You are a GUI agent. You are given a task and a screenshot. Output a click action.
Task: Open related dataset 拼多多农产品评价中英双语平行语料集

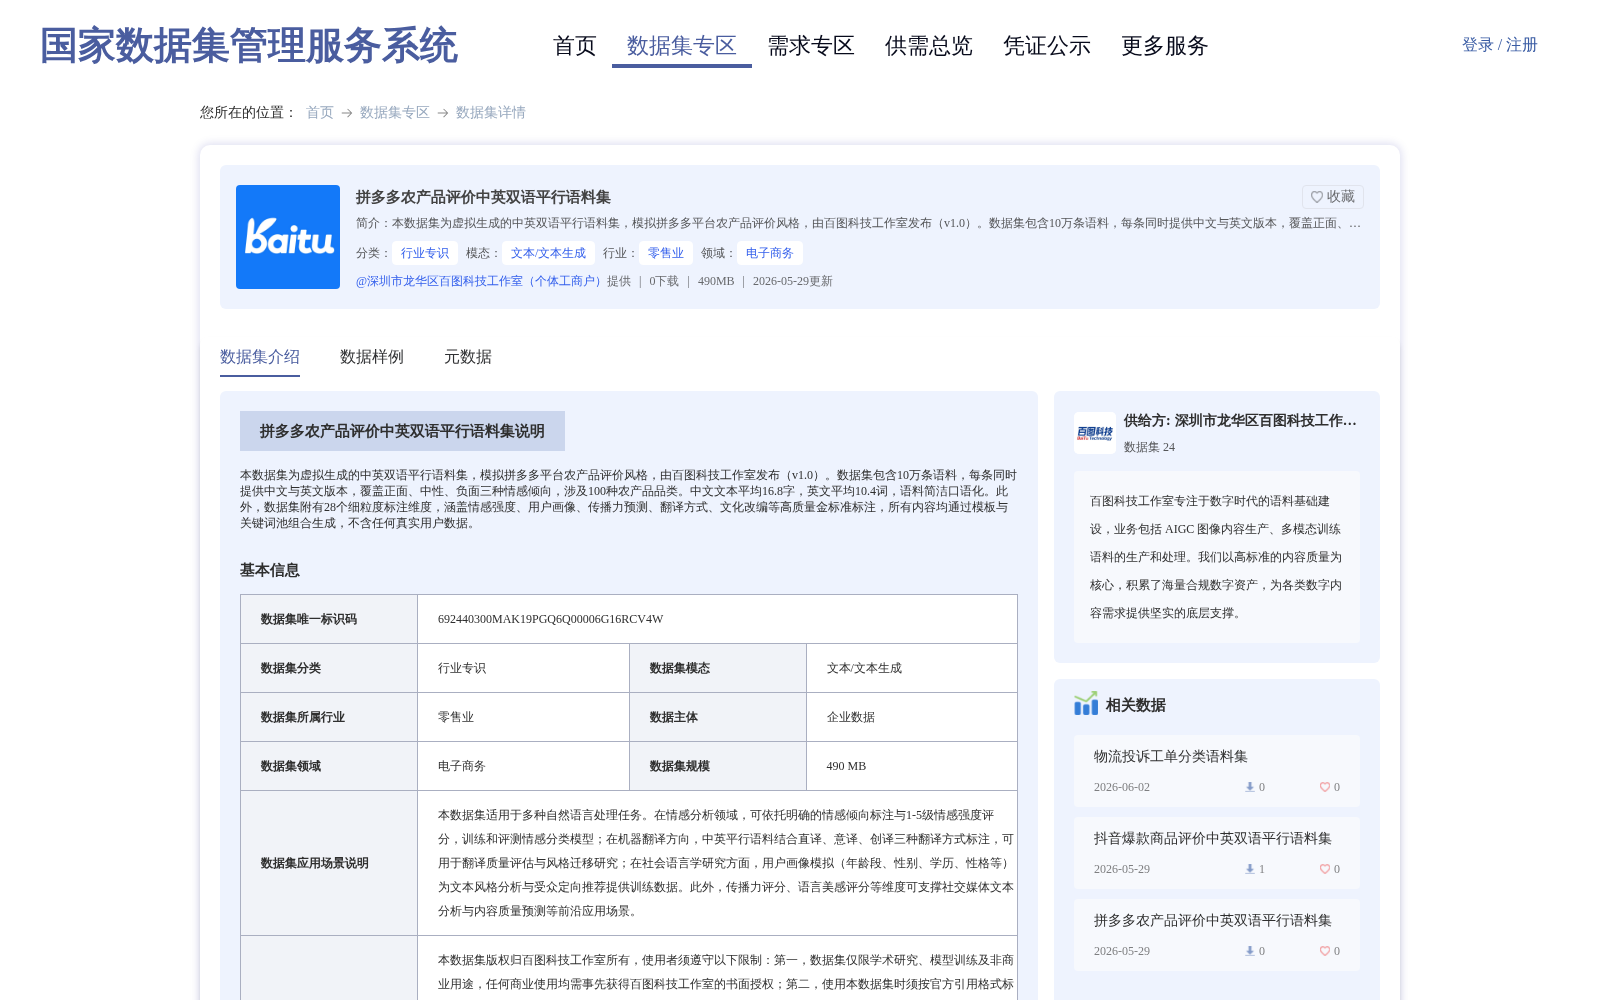coord(1213,921)
